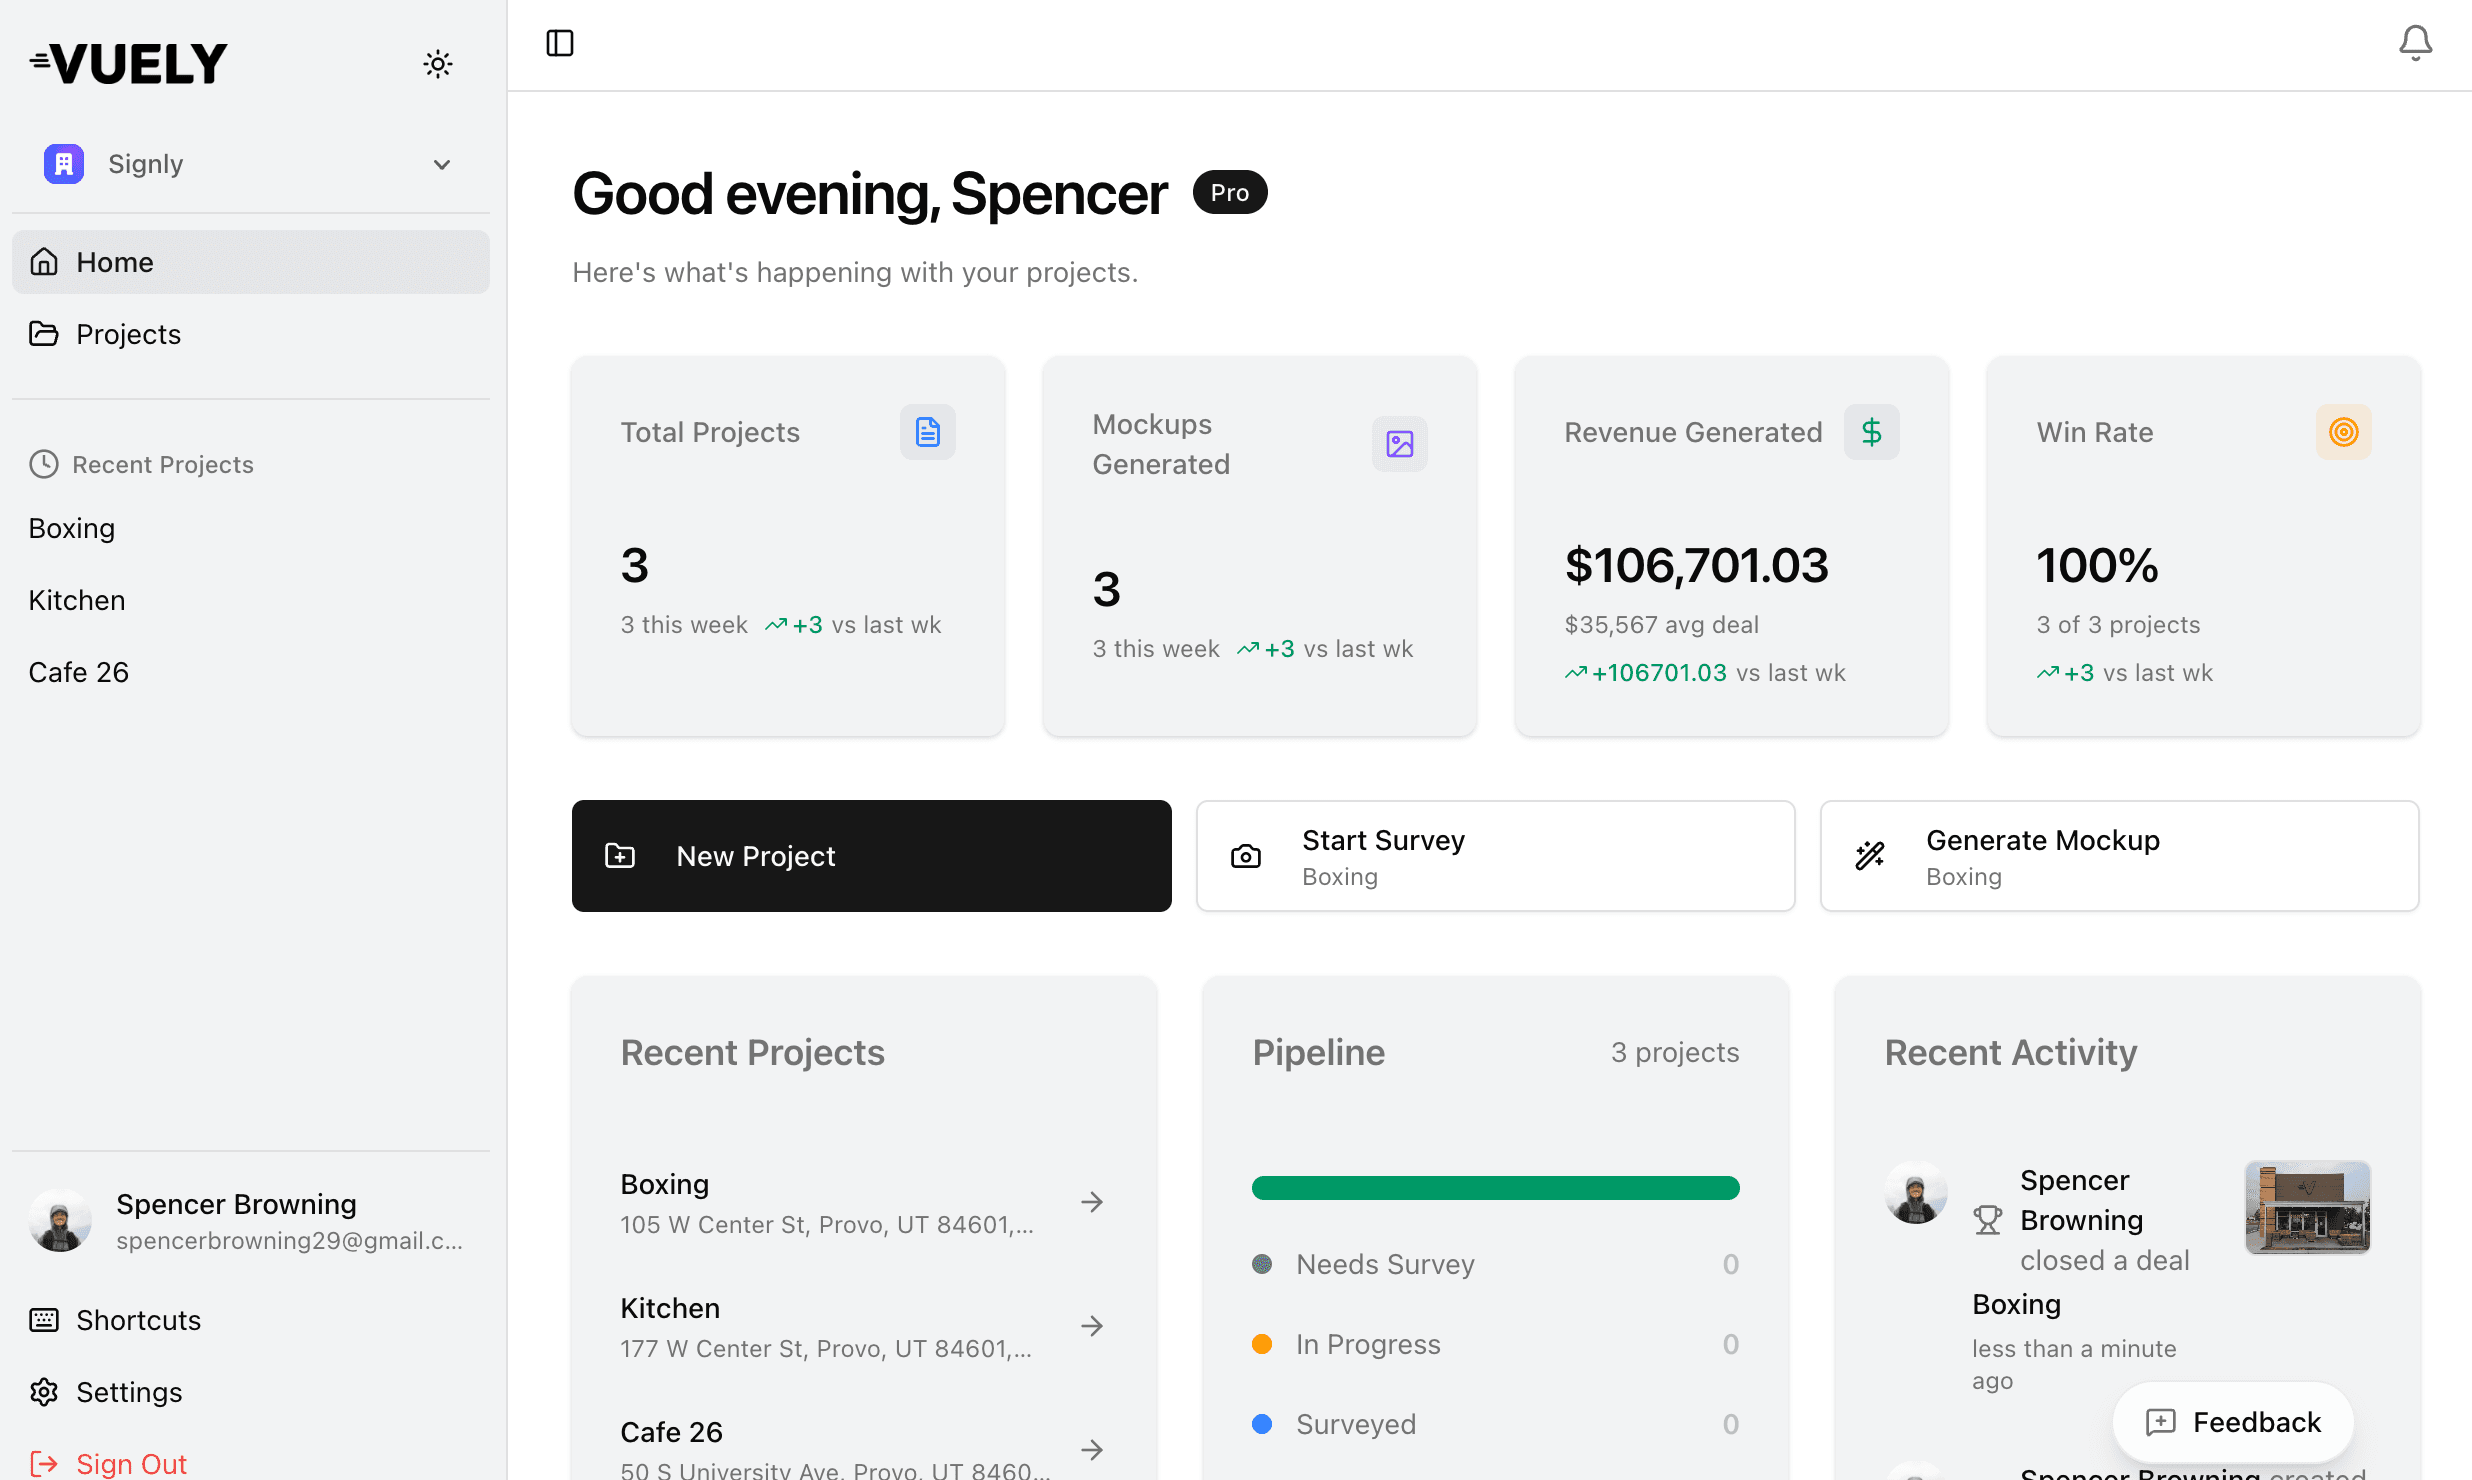Click the Vuely logo
The width and height of the screenshot is (2472, 1480).
[127, 62]
